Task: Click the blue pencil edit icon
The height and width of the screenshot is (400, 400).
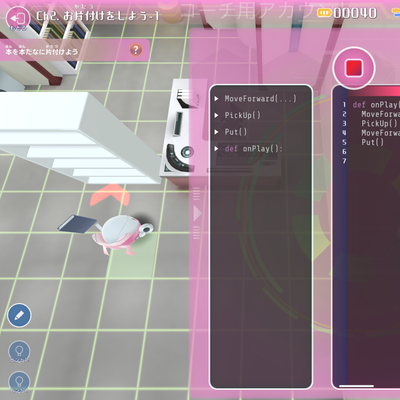Action: click(19, 315)
